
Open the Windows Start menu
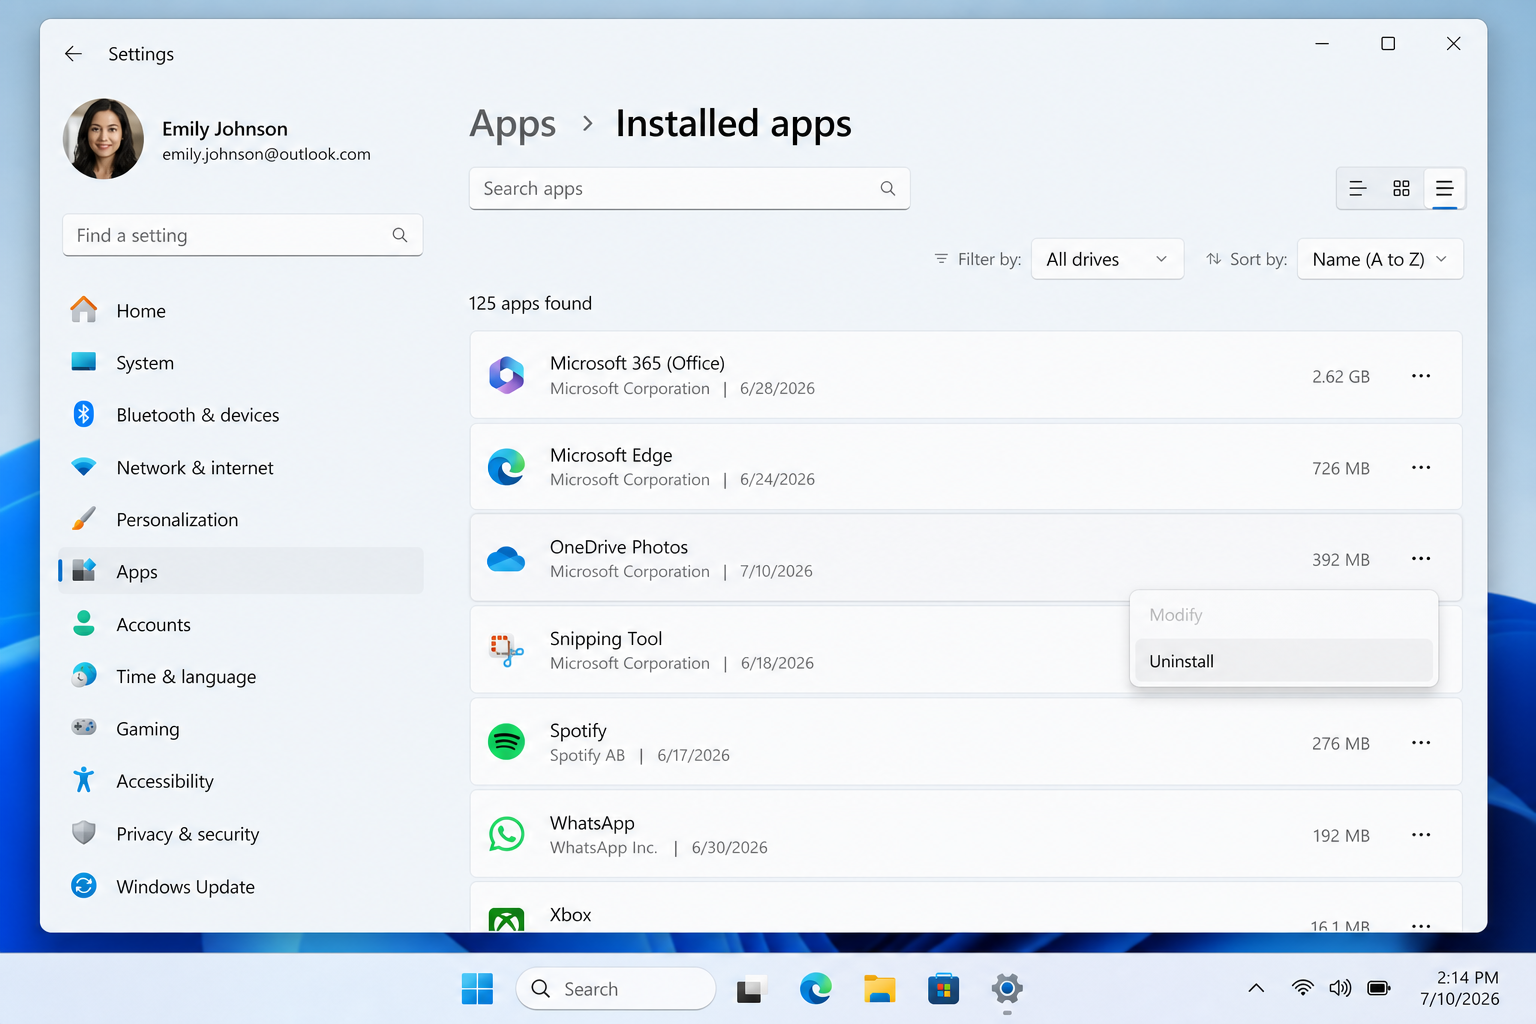coord(477,989)
